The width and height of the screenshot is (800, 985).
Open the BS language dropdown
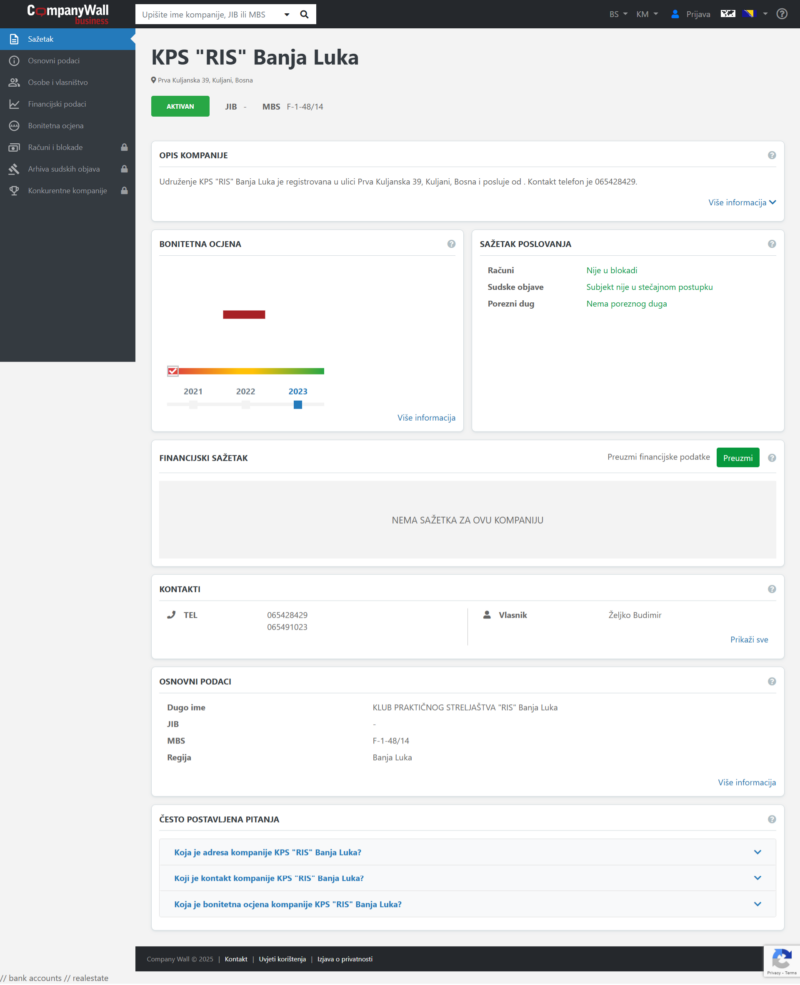pos(618,14)
